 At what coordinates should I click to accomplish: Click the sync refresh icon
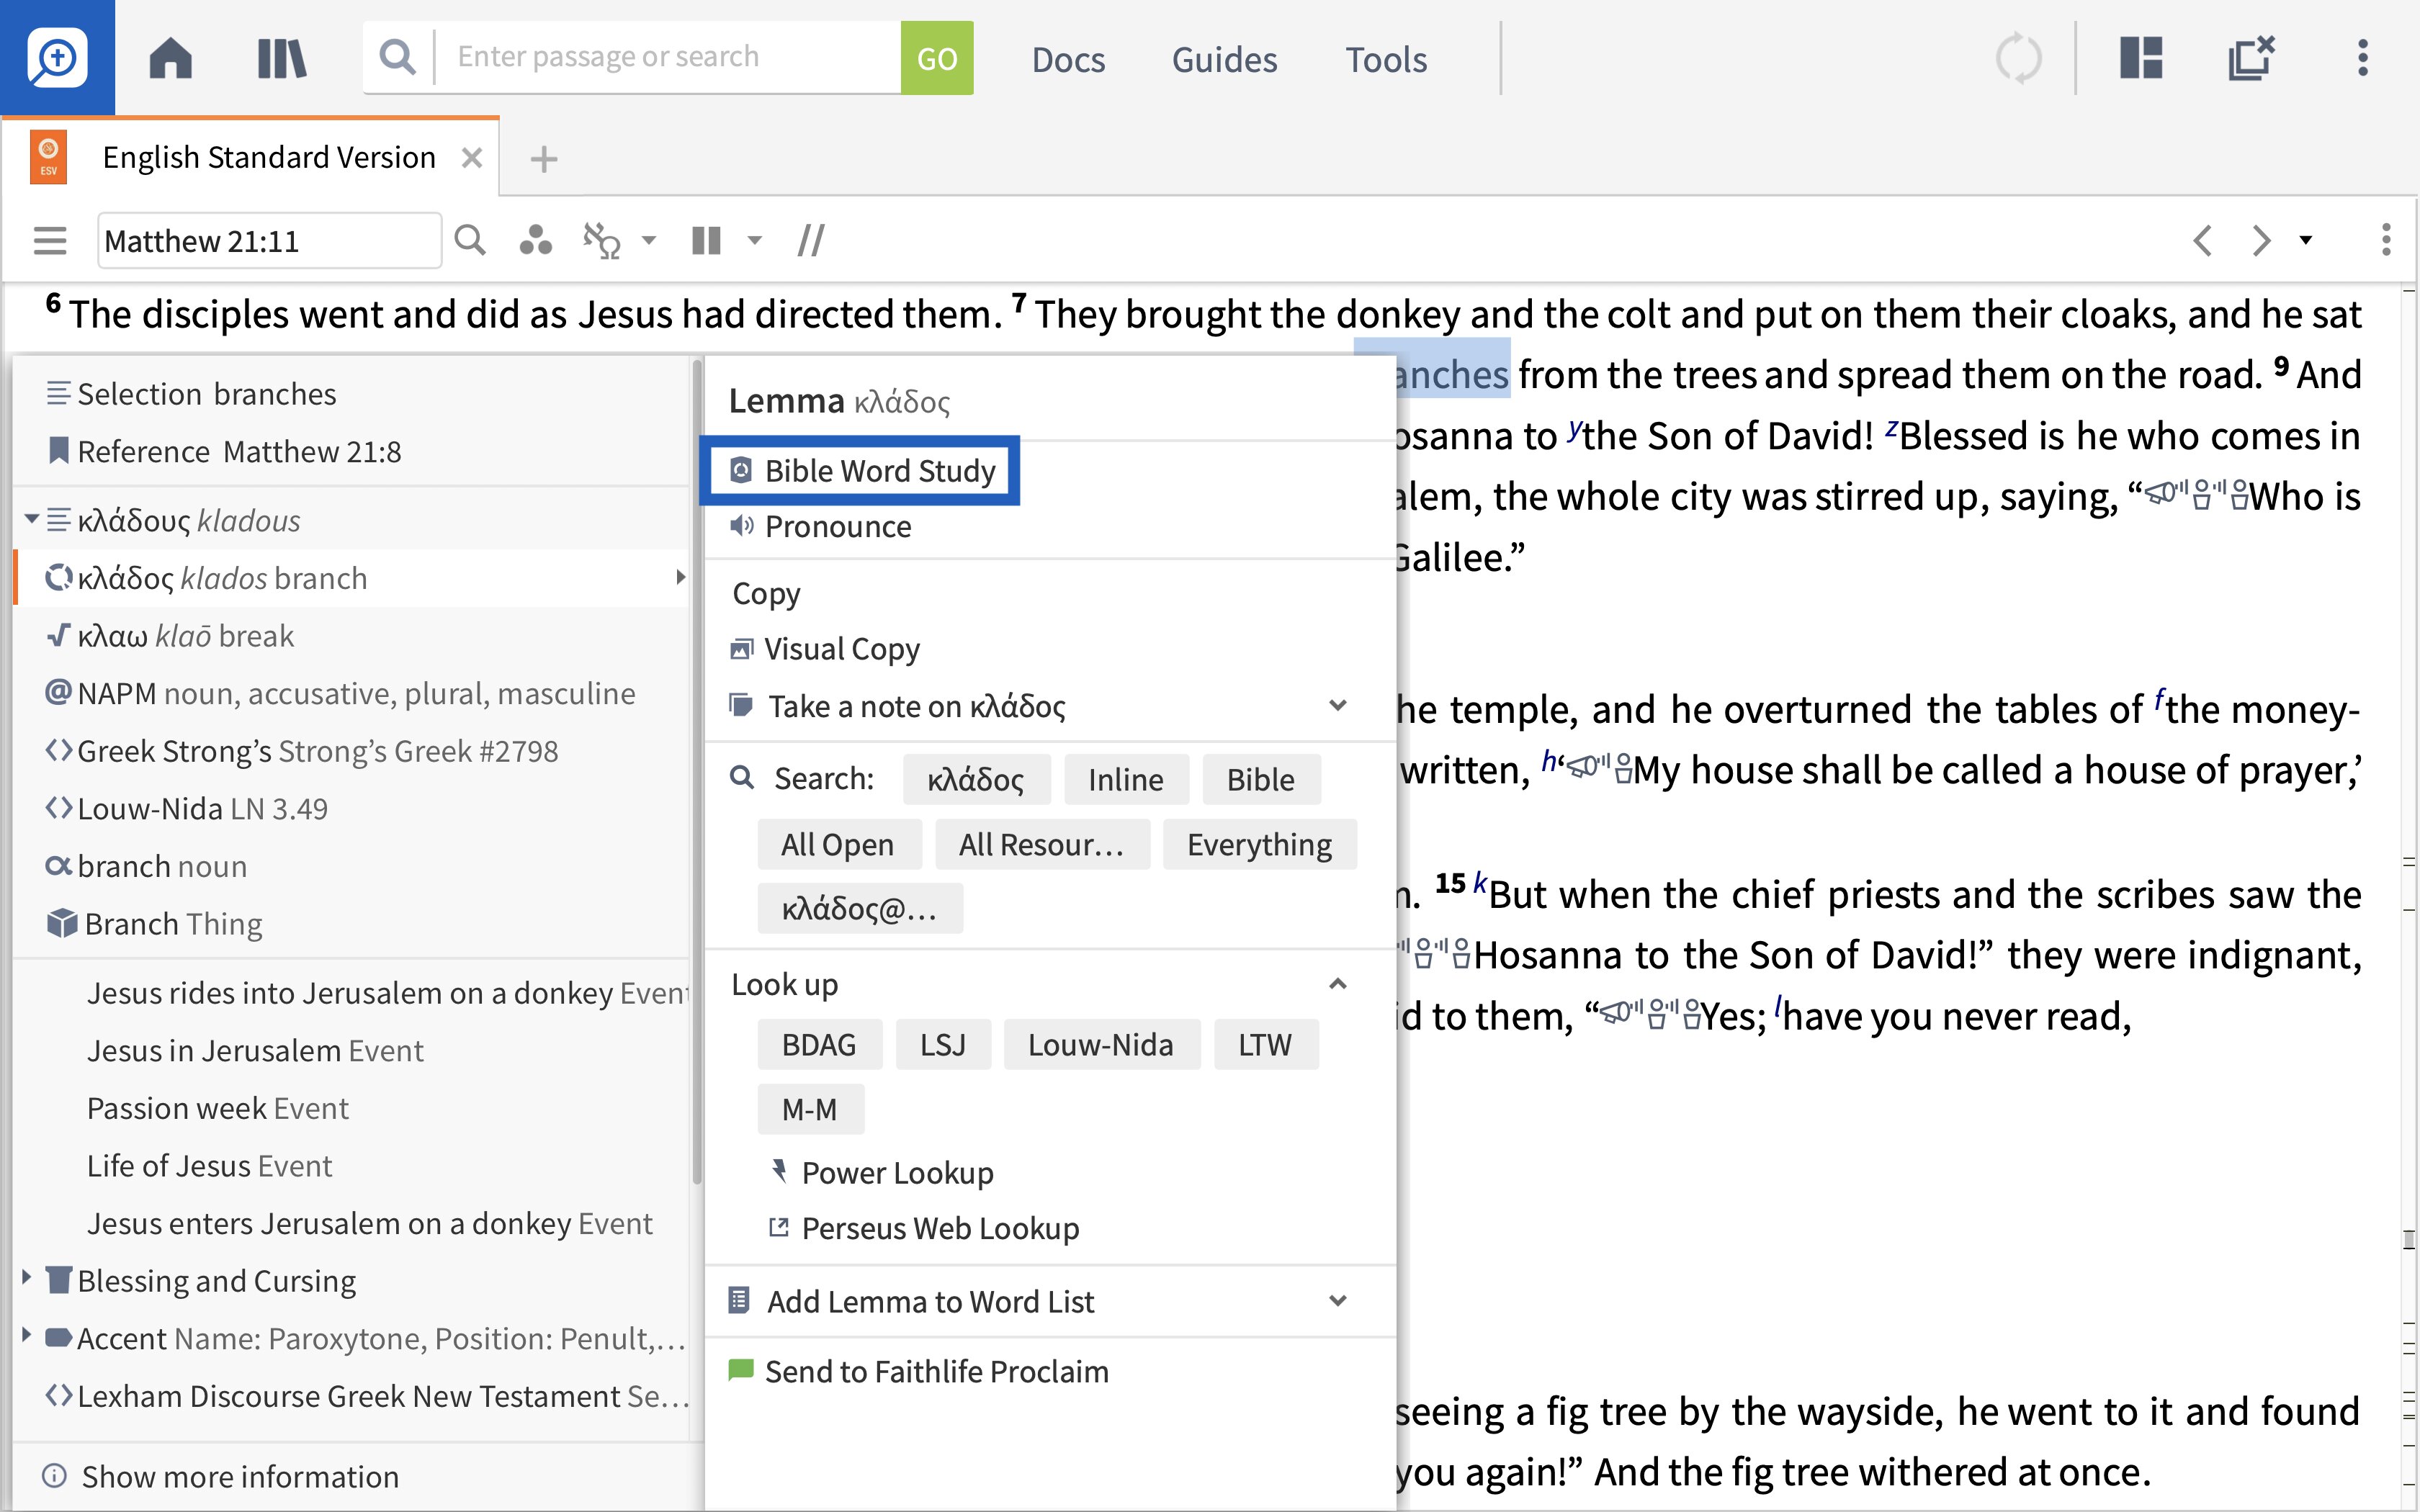(x=2018, y=58)
